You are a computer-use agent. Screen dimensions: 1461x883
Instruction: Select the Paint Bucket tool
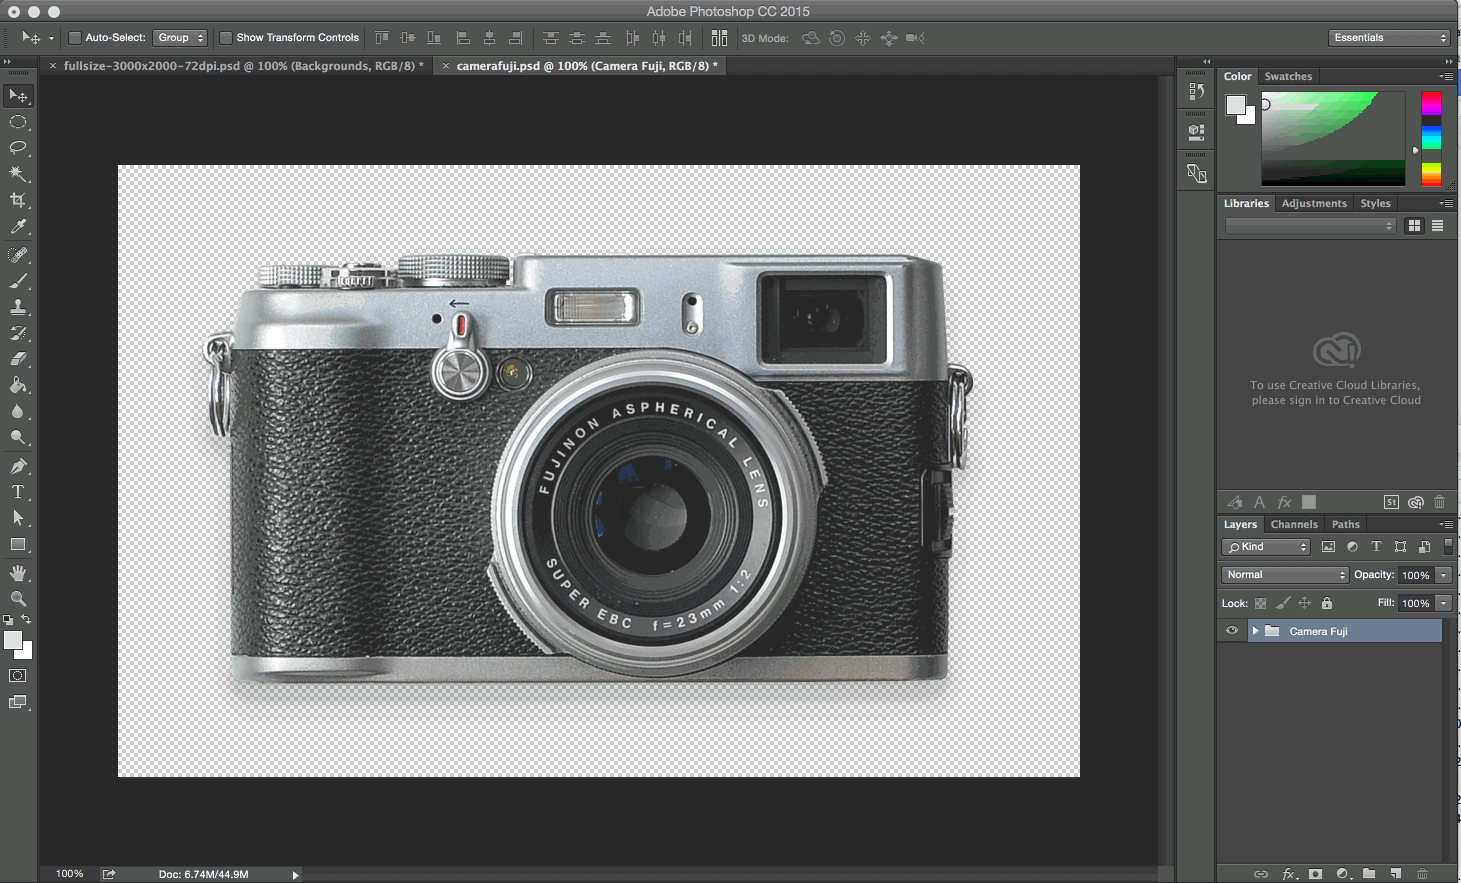pyautogui.click(x=18, y=385)
